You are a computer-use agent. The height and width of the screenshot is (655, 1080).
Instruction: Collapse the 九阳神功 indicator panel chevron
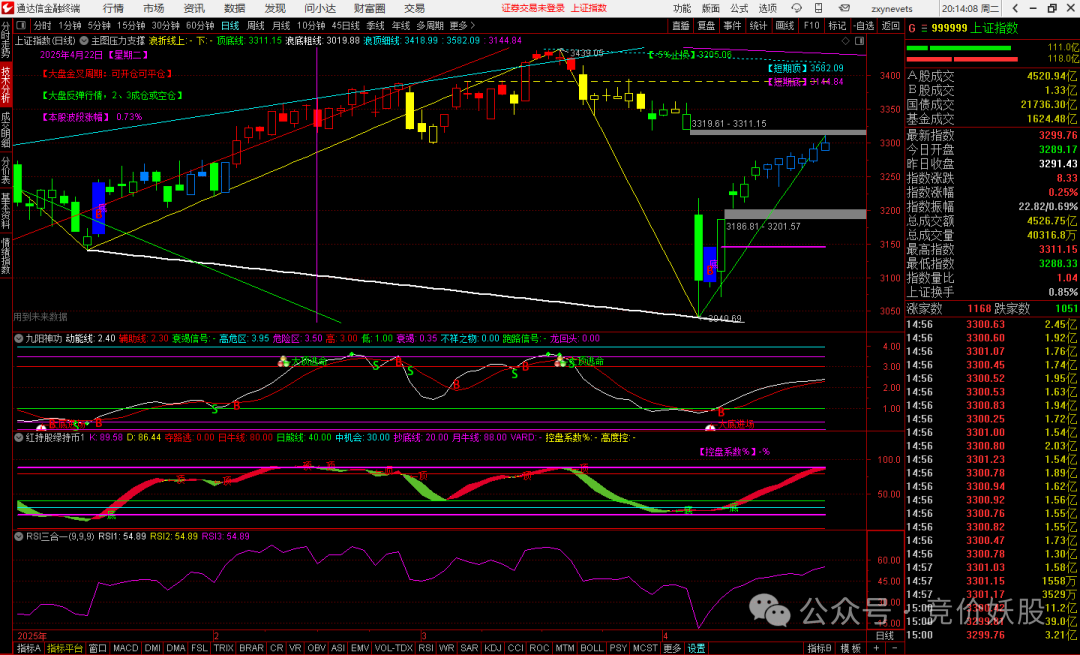(20, 339)
